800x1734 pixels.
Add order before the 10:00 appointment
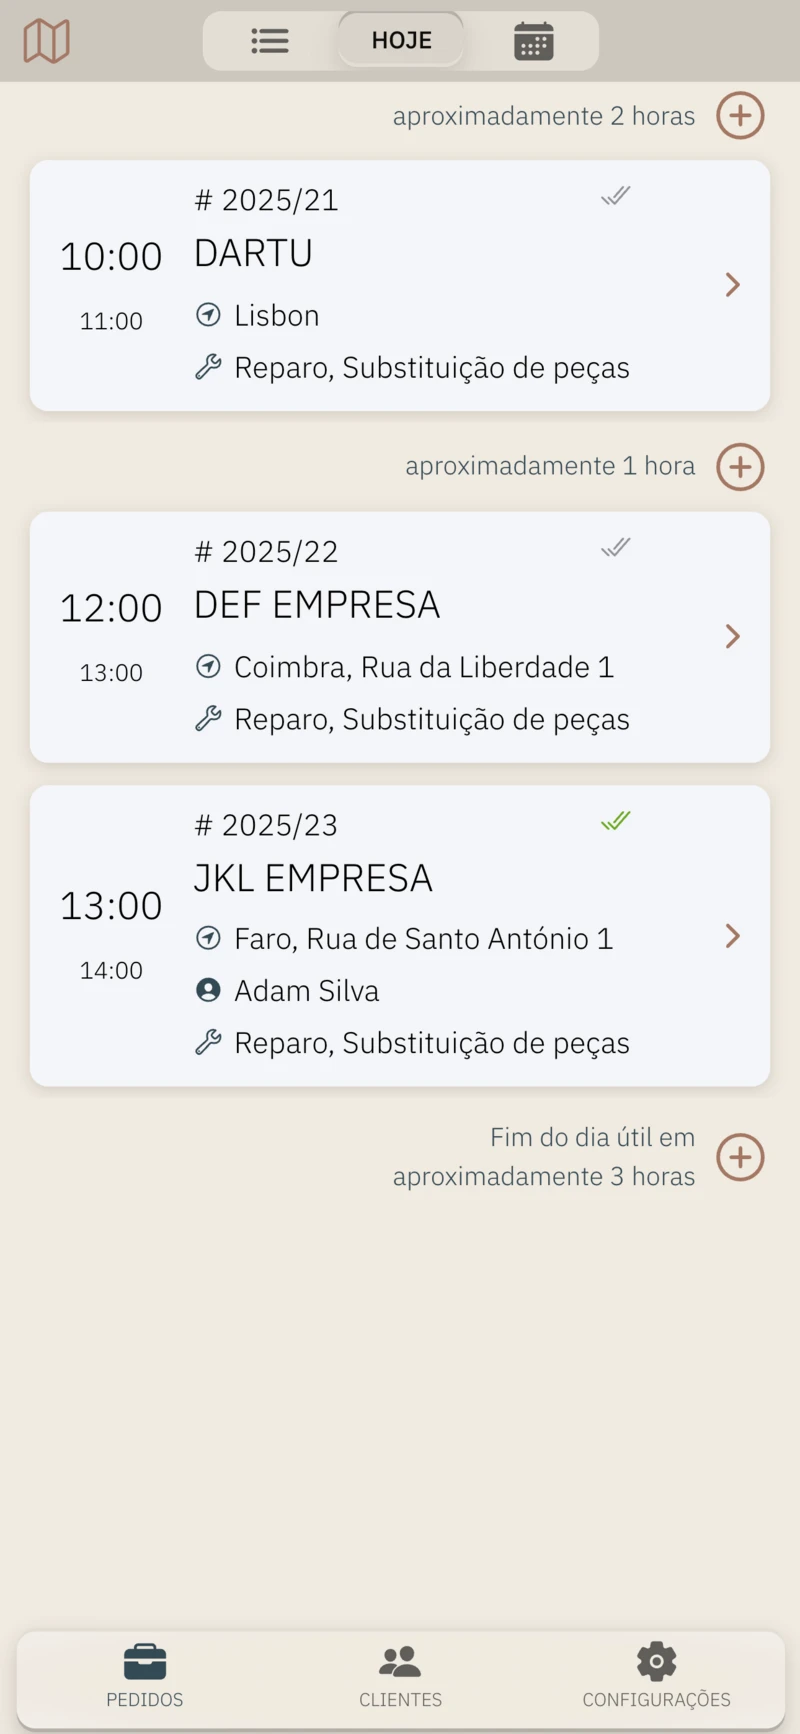point(740,116)
